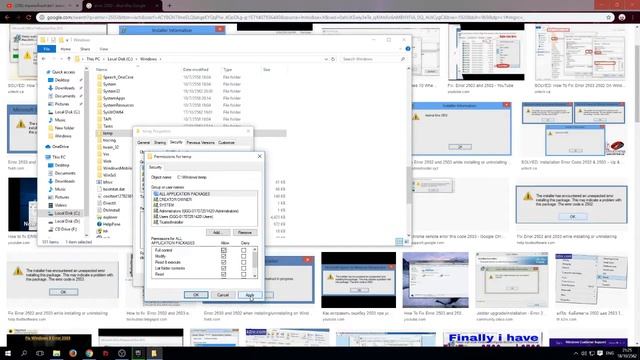Open the Windows Start menu
The image size is (640, 360).
[7, 353]
